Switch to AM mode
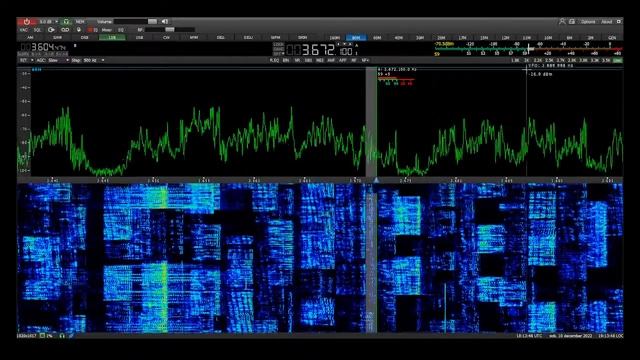 (30, 38)
